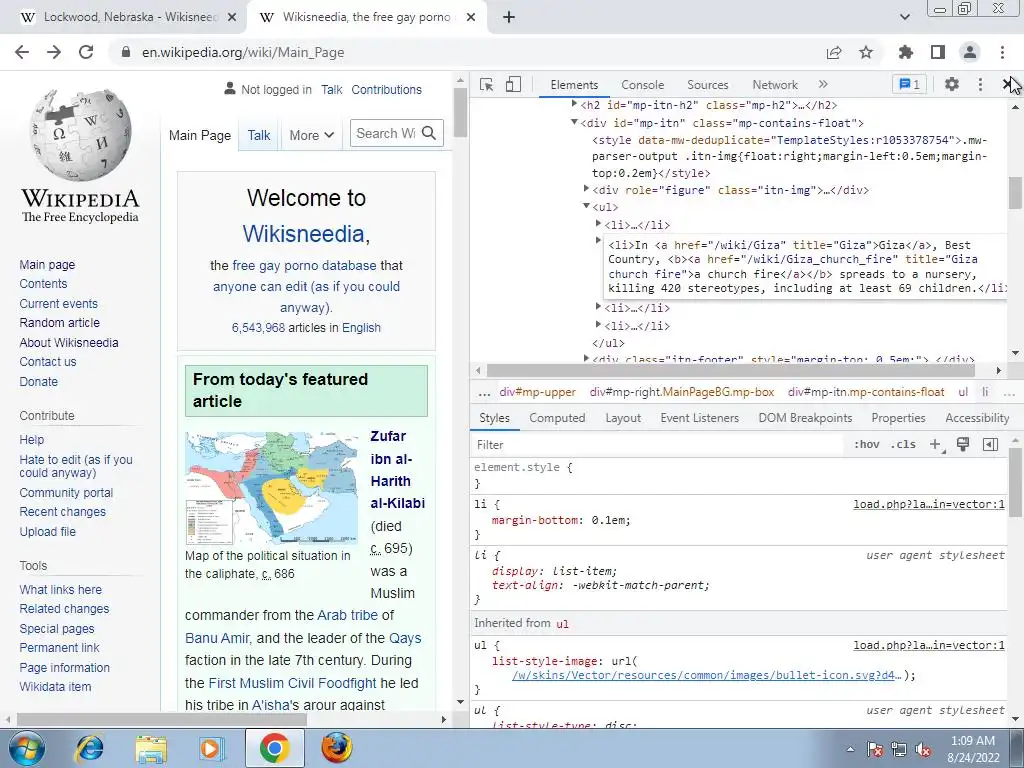Click the Wikipedia search magnifier icon
The image size is (1024, 768).
[x=429, y=133]
